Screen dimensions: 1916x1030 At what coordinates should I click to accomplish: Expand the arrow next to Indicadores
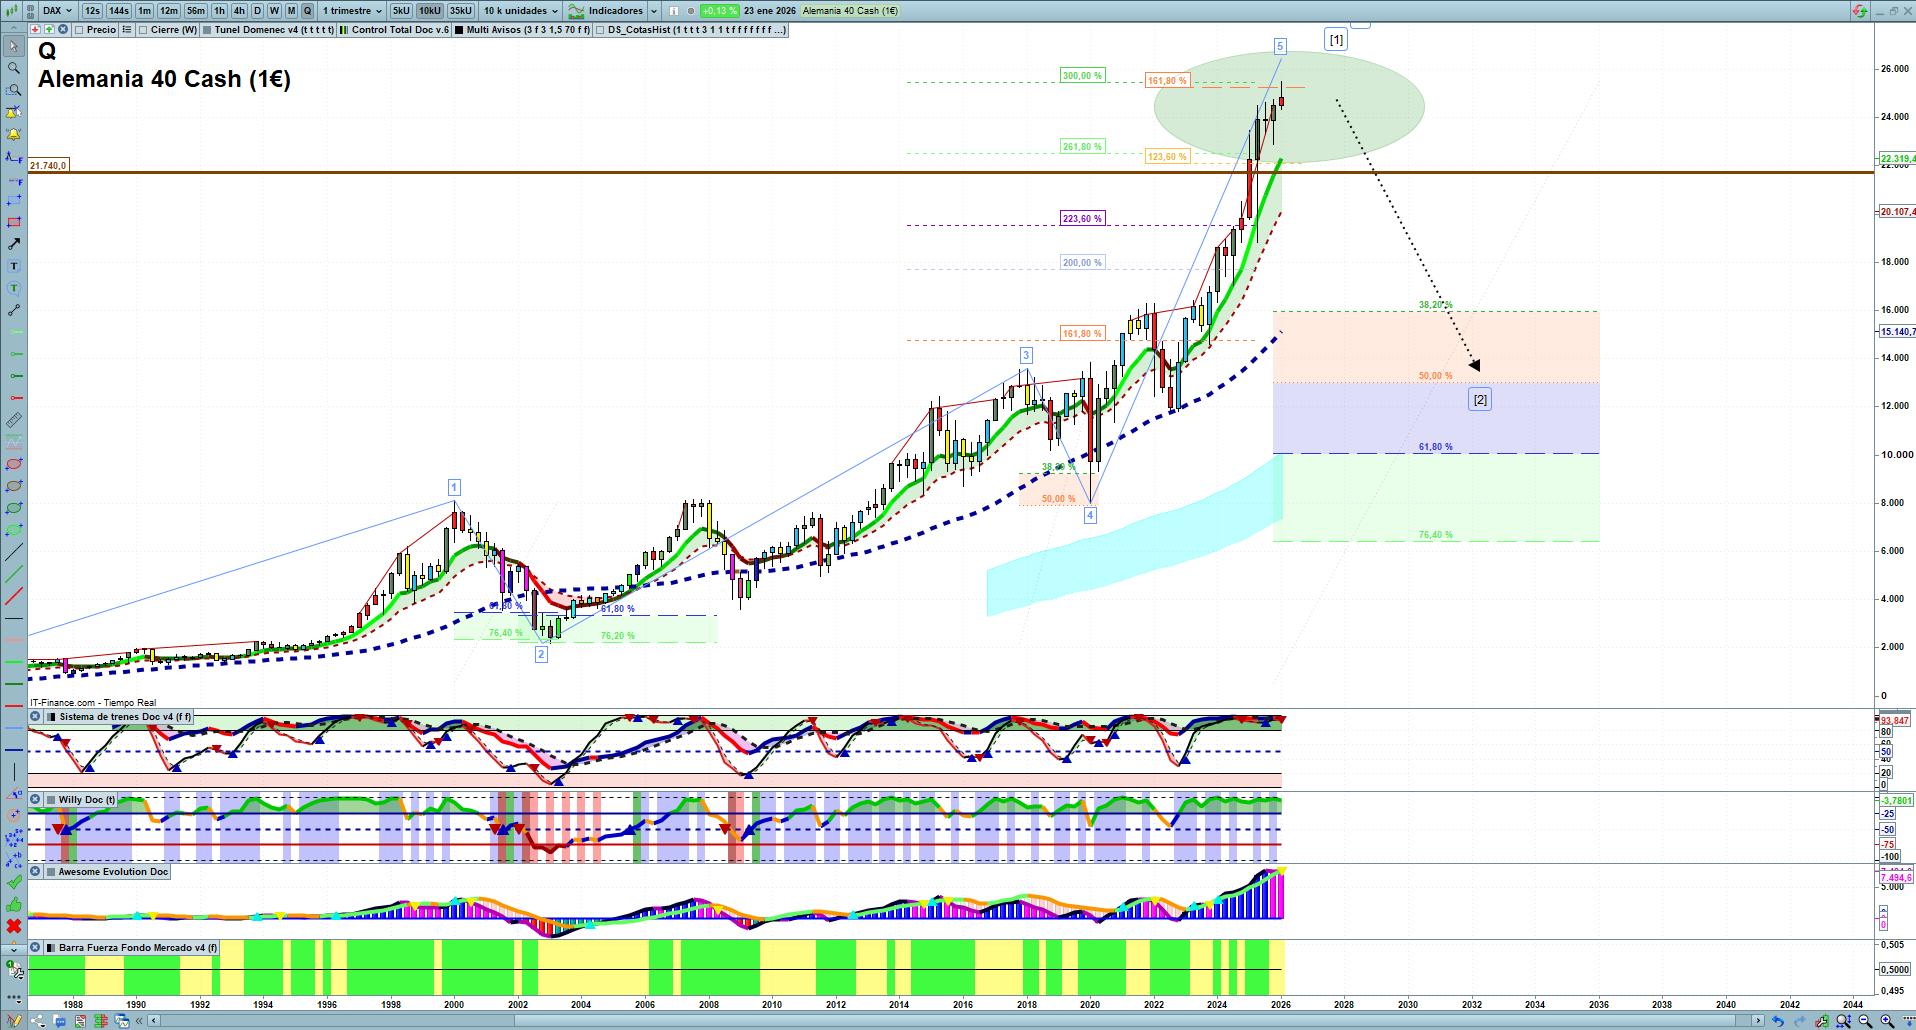click(x=654, y=11)
